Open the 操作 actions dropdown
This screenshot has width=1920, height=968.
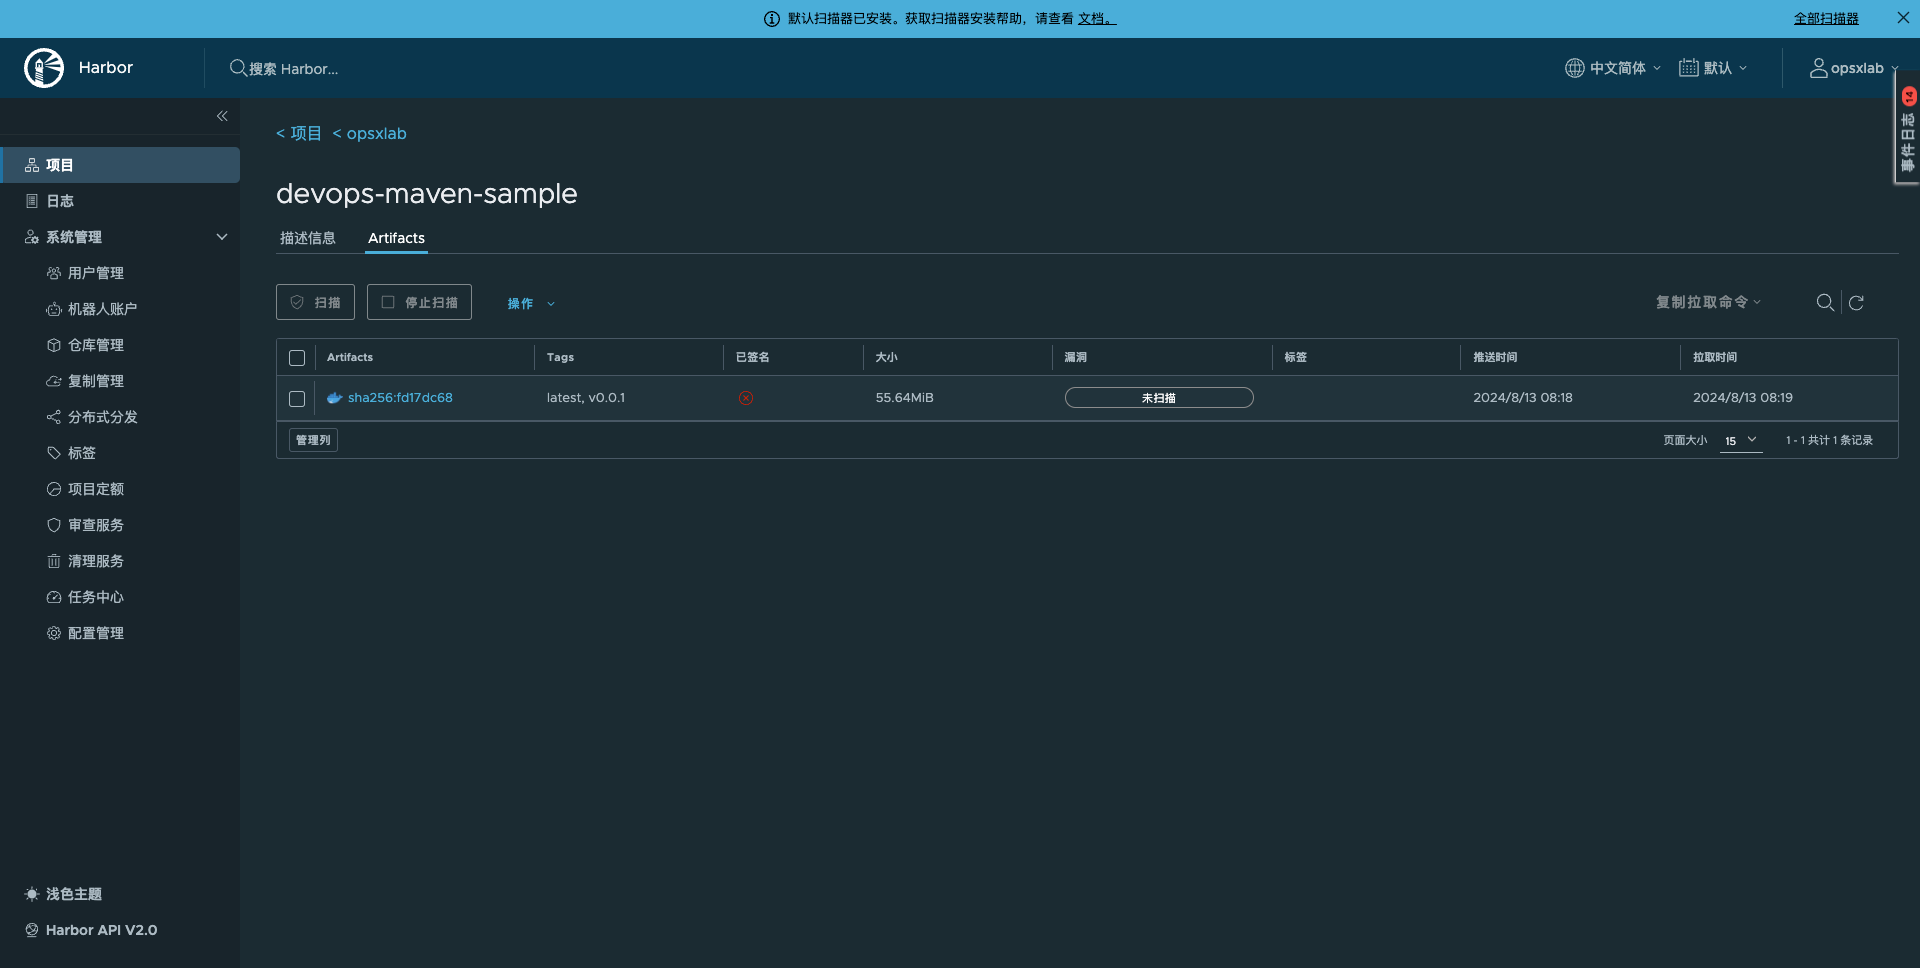pyautogui.click(x=530, y=303)
